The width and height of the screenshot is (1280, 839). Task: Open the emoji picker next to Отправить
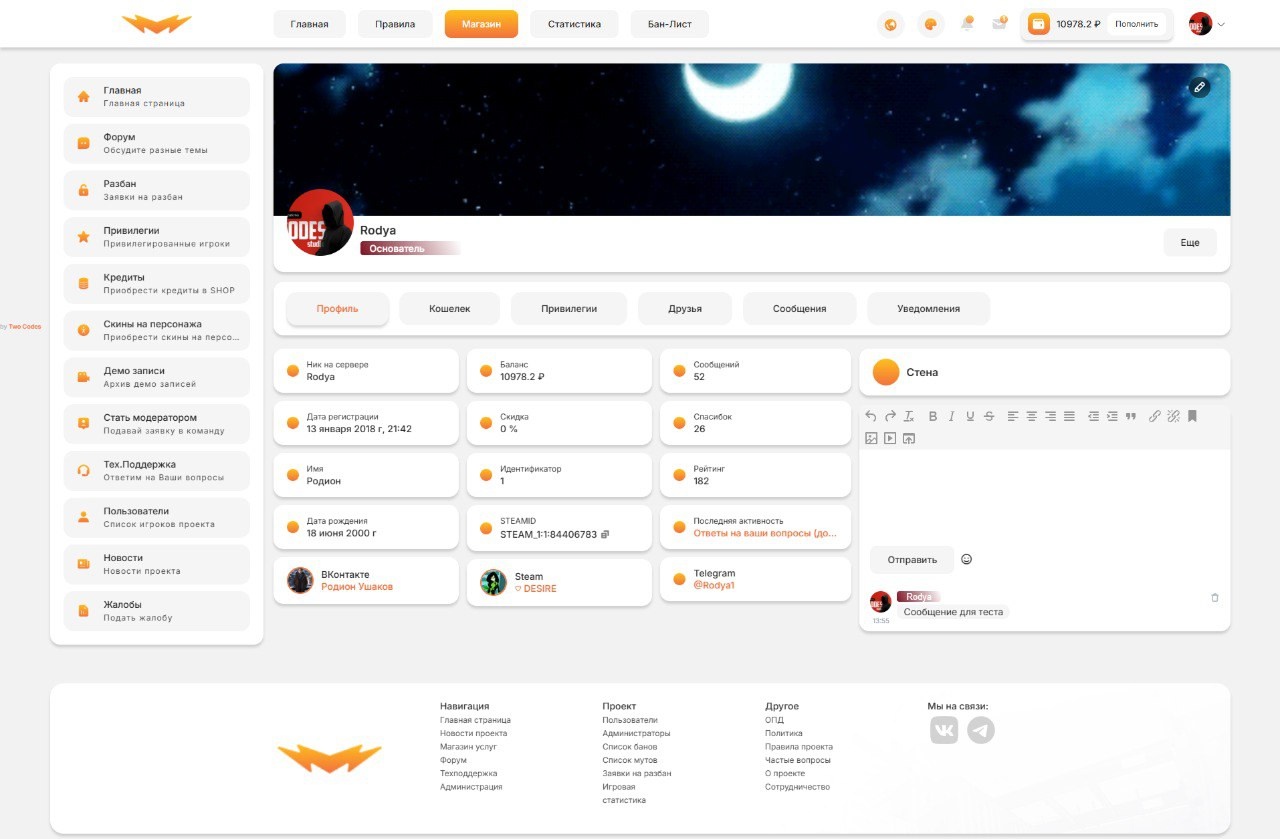click(966, 559)
